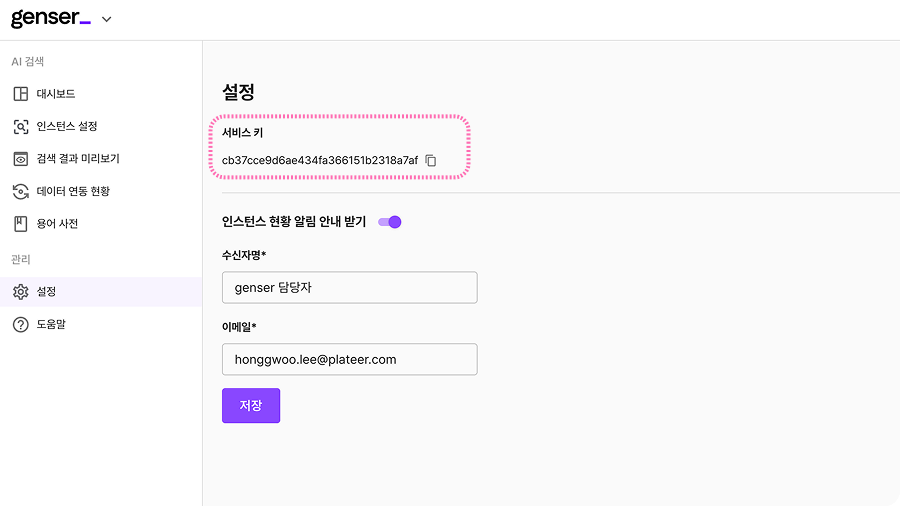Disable 인스턴스 현황 알림 안내 받기 toggle
900x507 pixels.
[390, 222]
